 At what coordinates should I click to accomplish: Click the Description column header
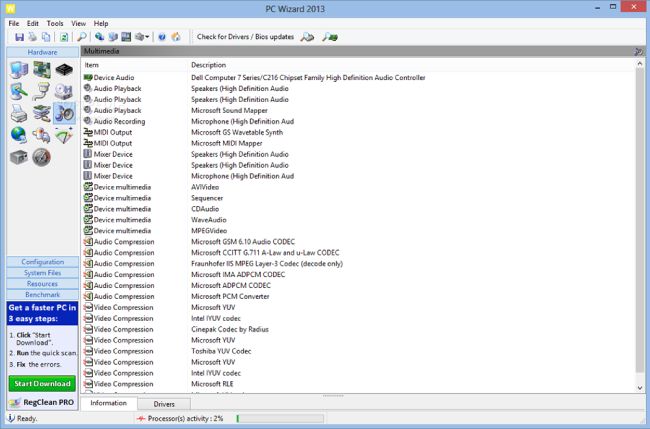click(x=209, y=65)
